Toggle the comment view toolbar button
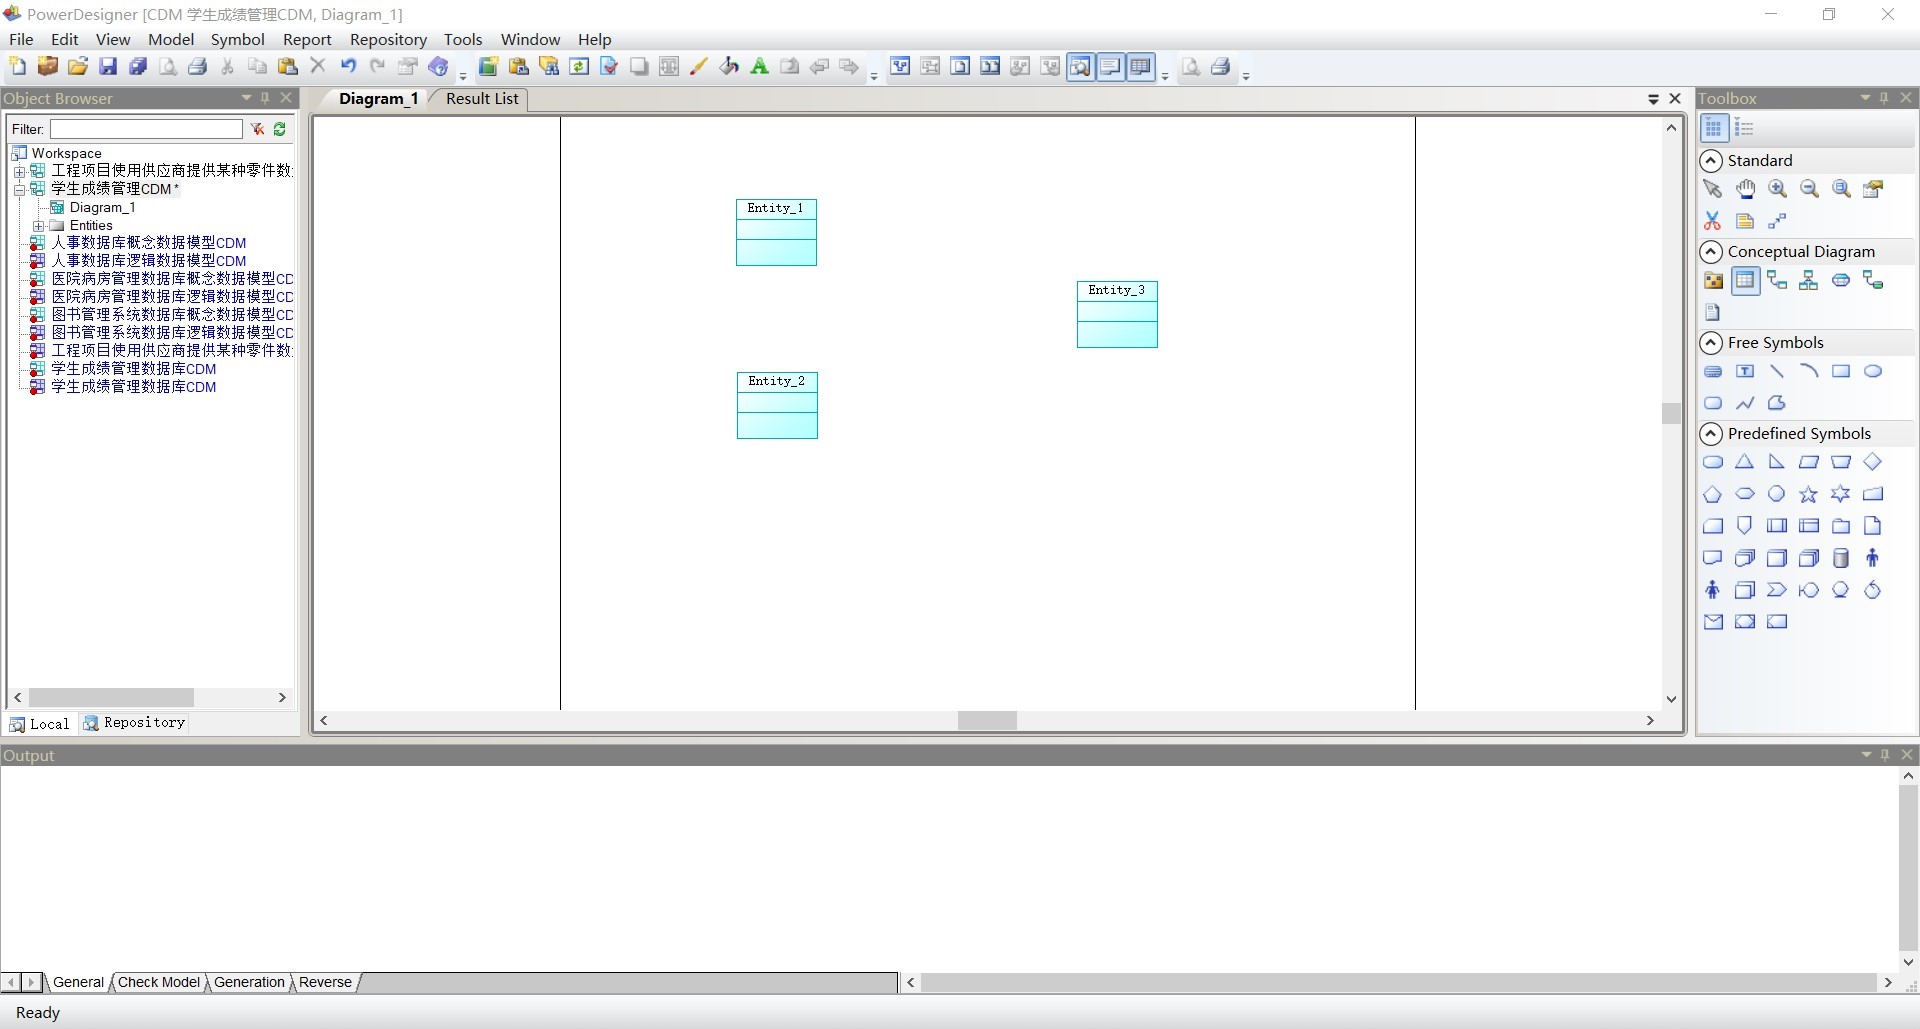 click(x=1112, y=66)
